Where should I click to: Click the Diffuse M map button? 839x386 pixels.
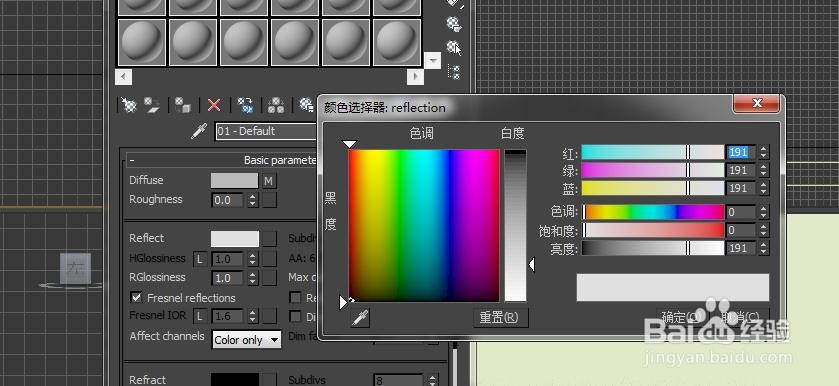click(x=269, y=181)
